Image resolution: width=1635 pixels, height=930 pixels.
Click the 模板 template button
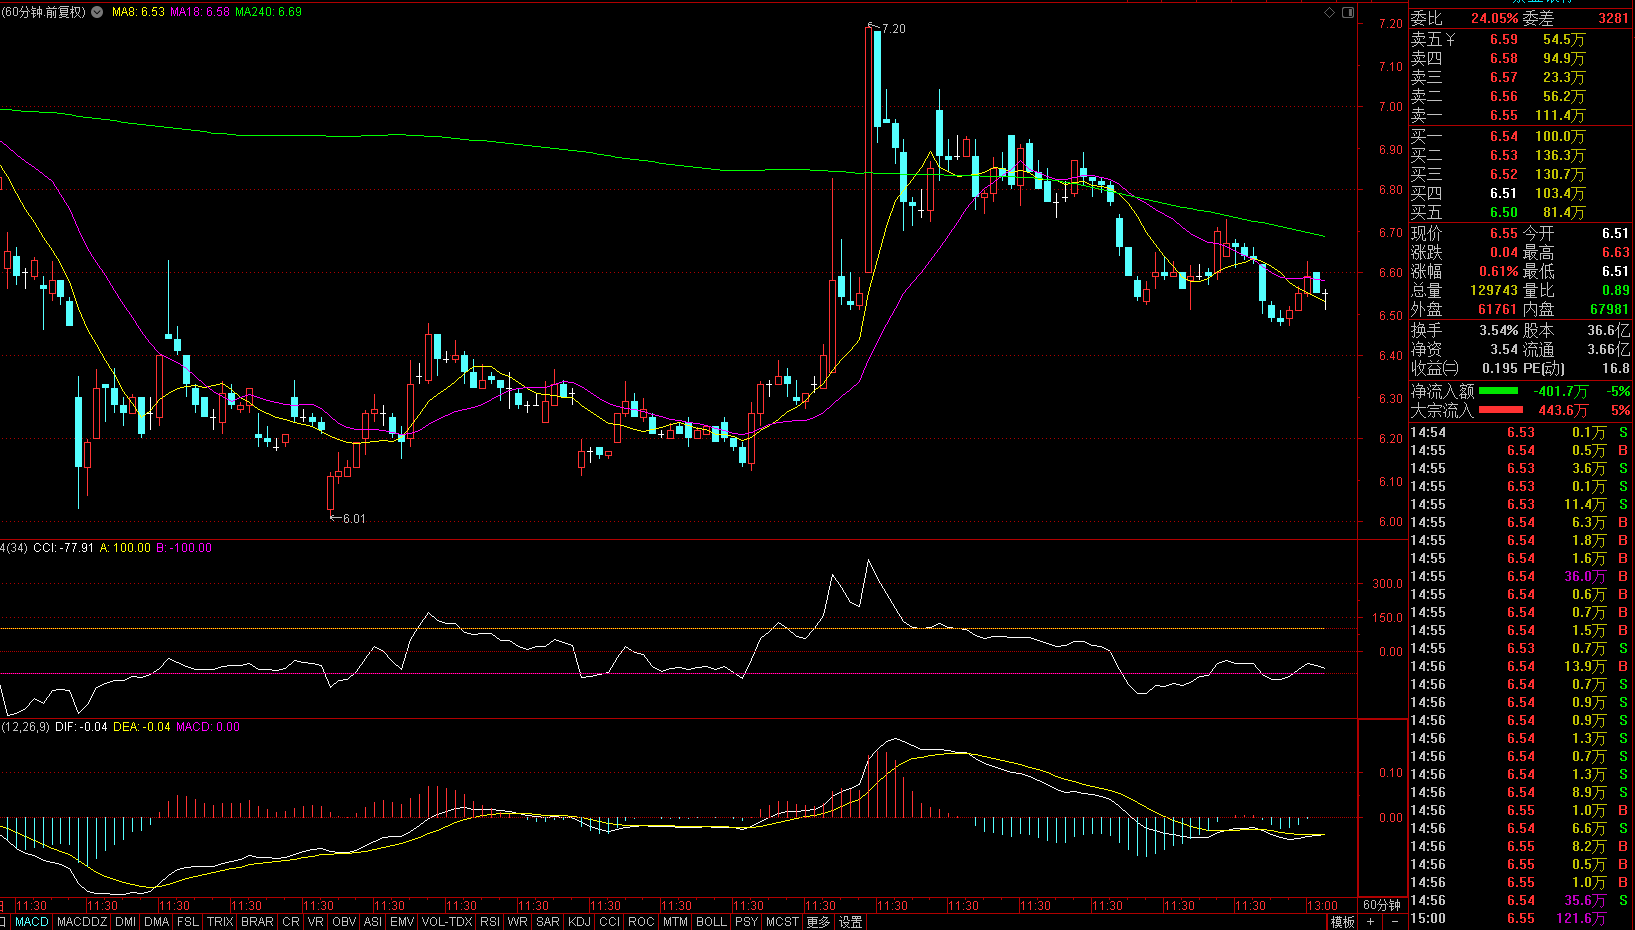tap(1342, 922)
